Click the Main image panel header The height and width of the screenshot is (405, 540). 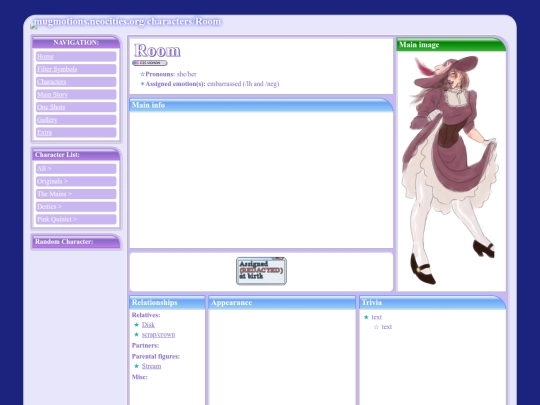451,45
